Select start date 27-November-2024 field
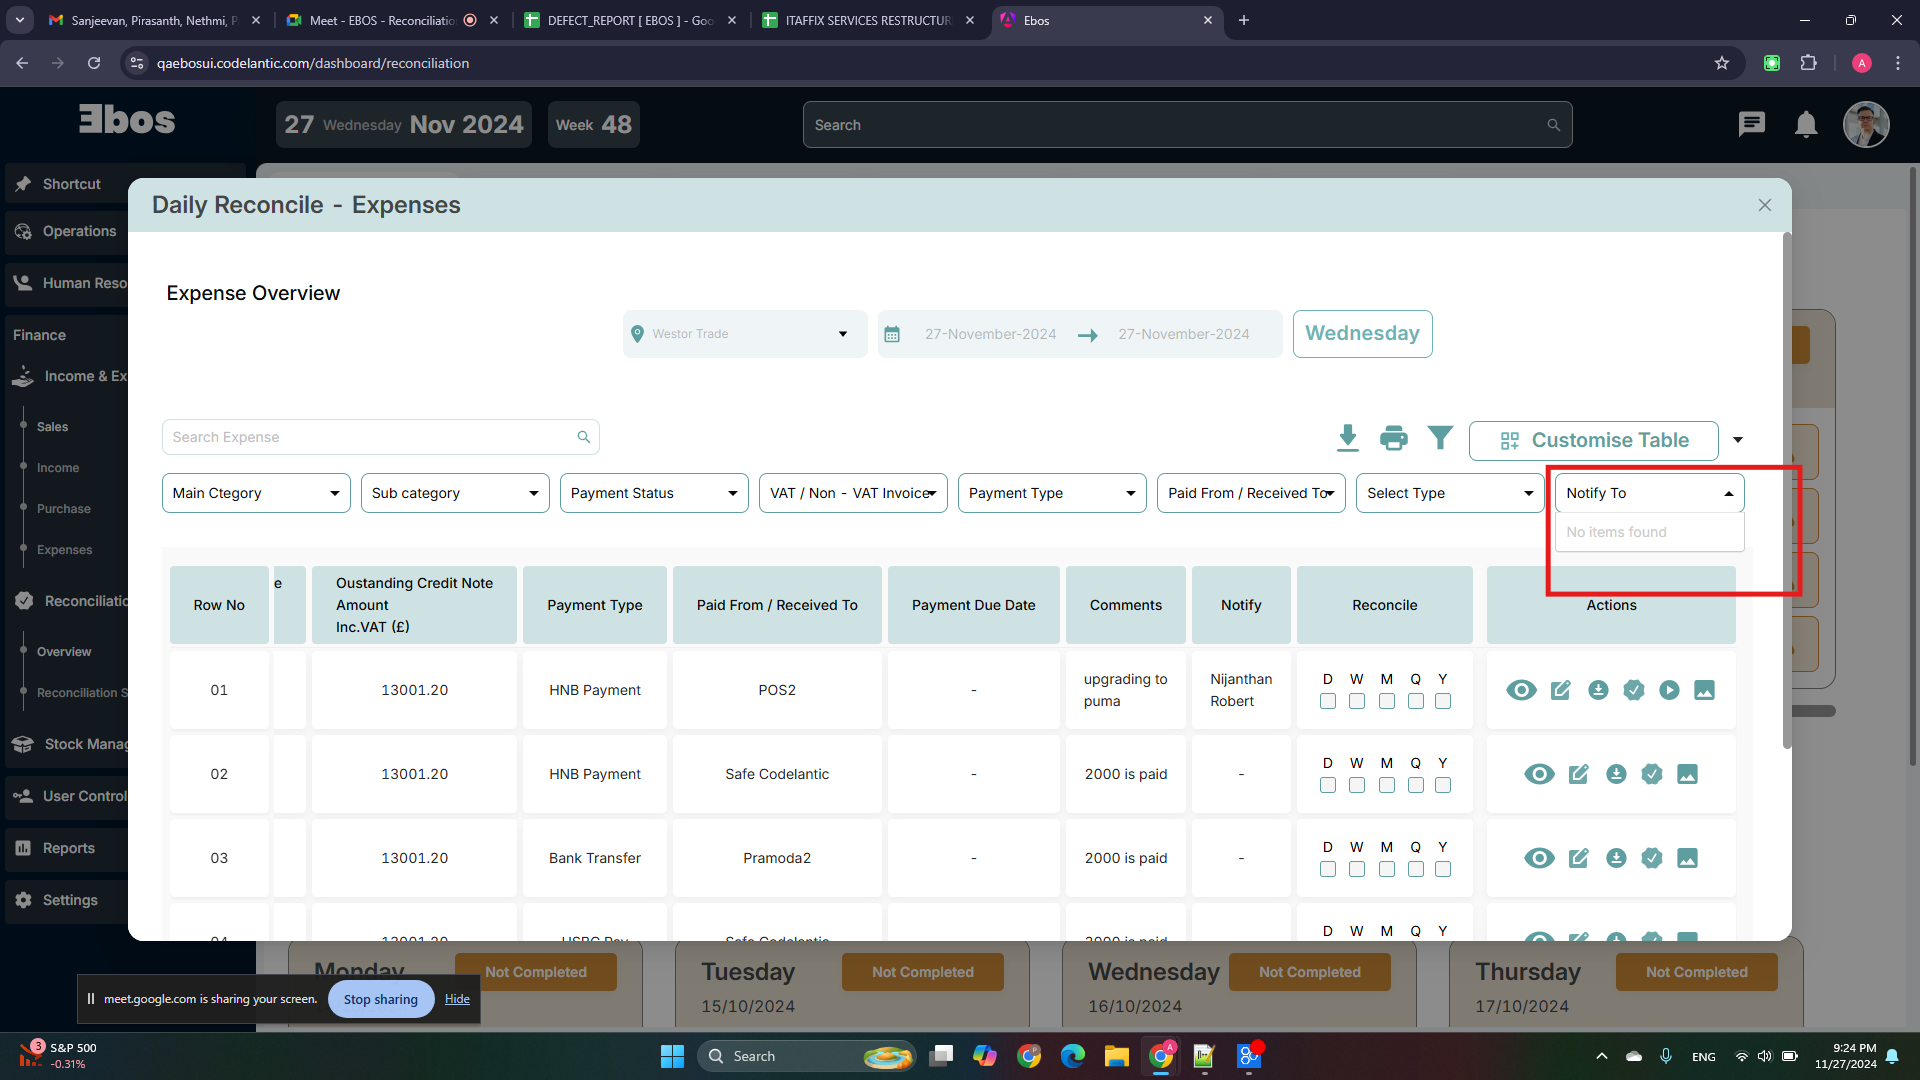Viewport: 1920px width, 1080px height. tap(990, 334)
